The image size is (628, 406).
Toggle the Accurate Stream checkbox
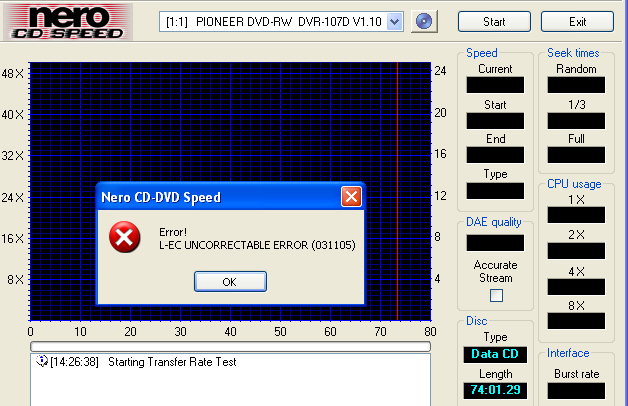click(496, 295)
